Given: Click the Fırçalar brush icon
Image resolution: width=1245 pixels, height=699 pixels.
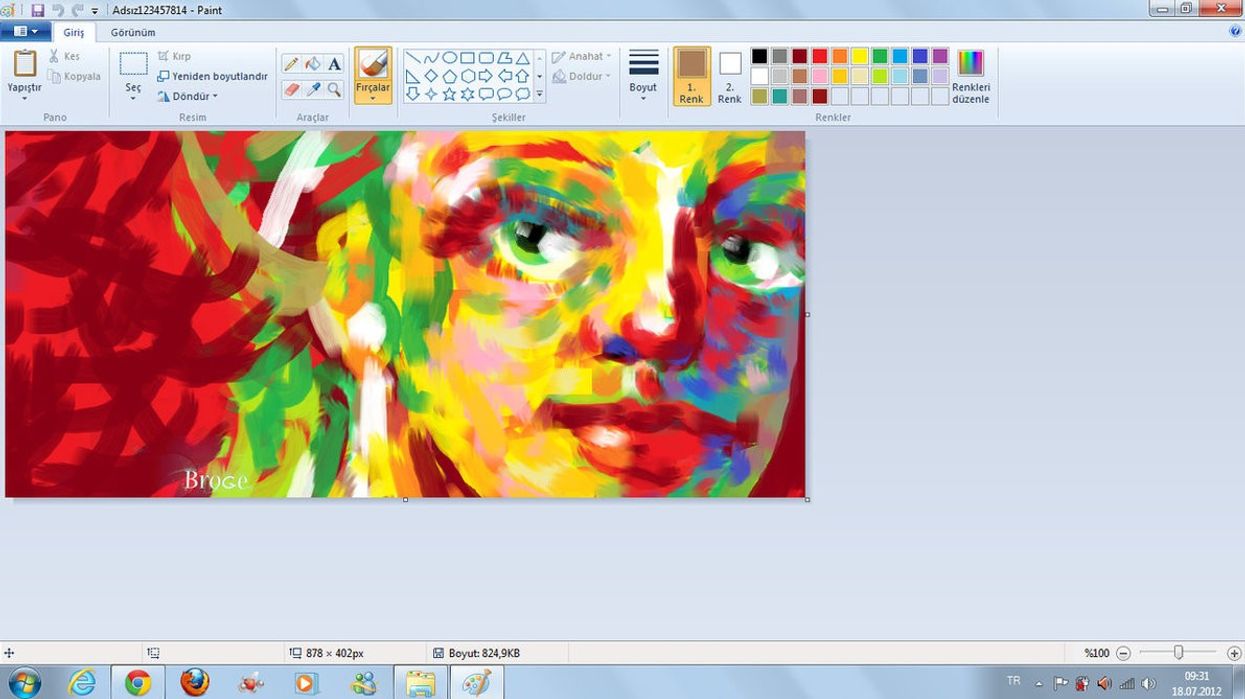Looking at the screenshot, I should [x=372, y=68].
